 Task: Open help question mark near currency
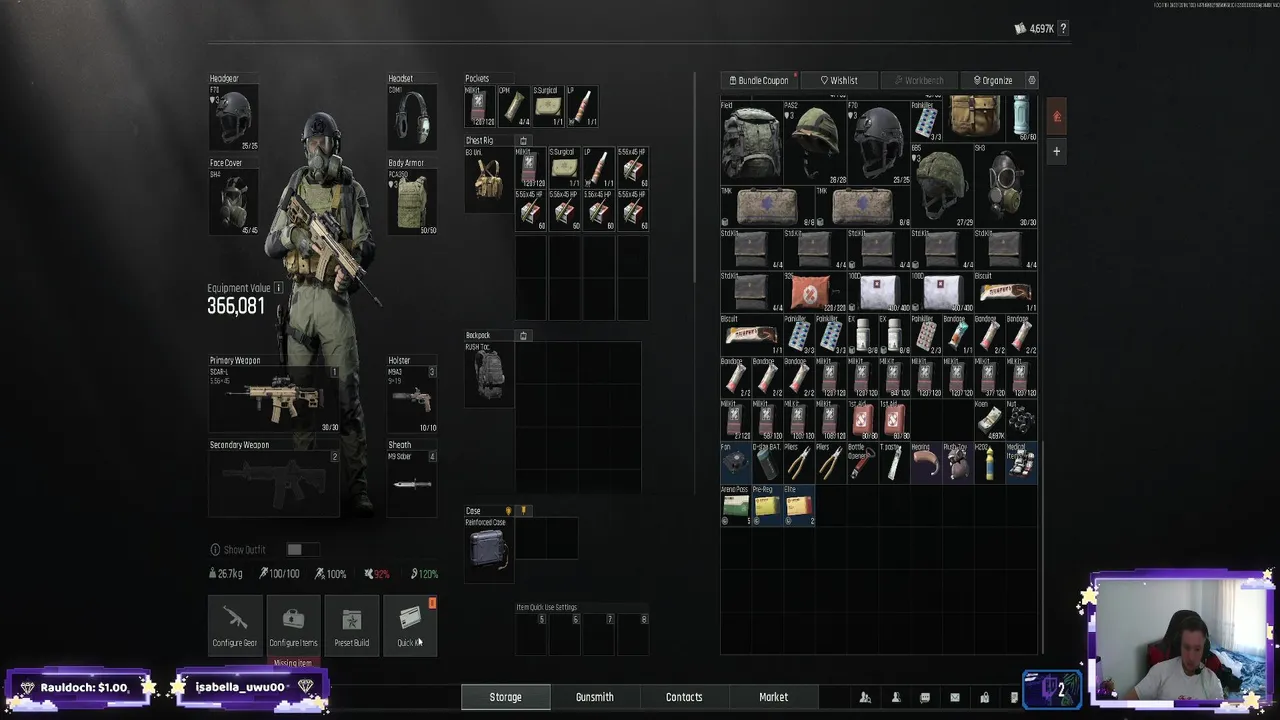[1063, 29]
